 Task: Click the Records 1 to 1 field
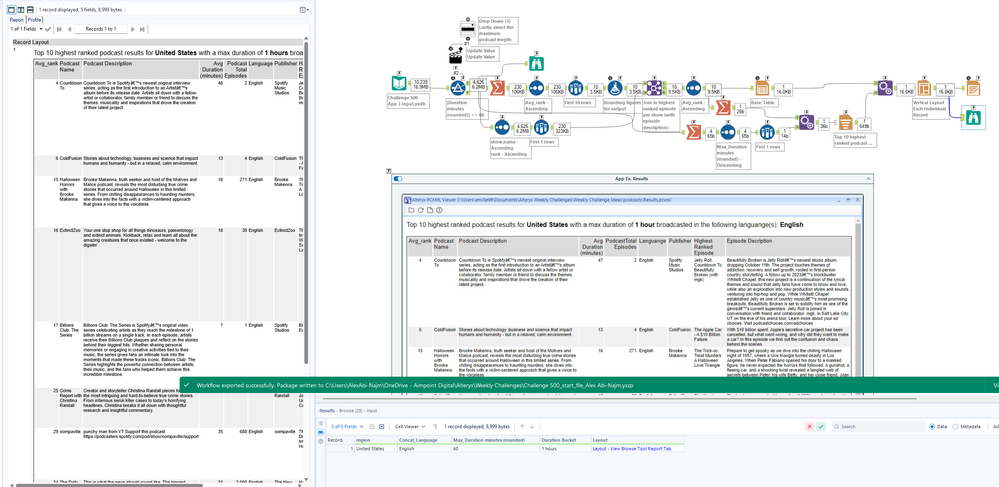point(101,29)
